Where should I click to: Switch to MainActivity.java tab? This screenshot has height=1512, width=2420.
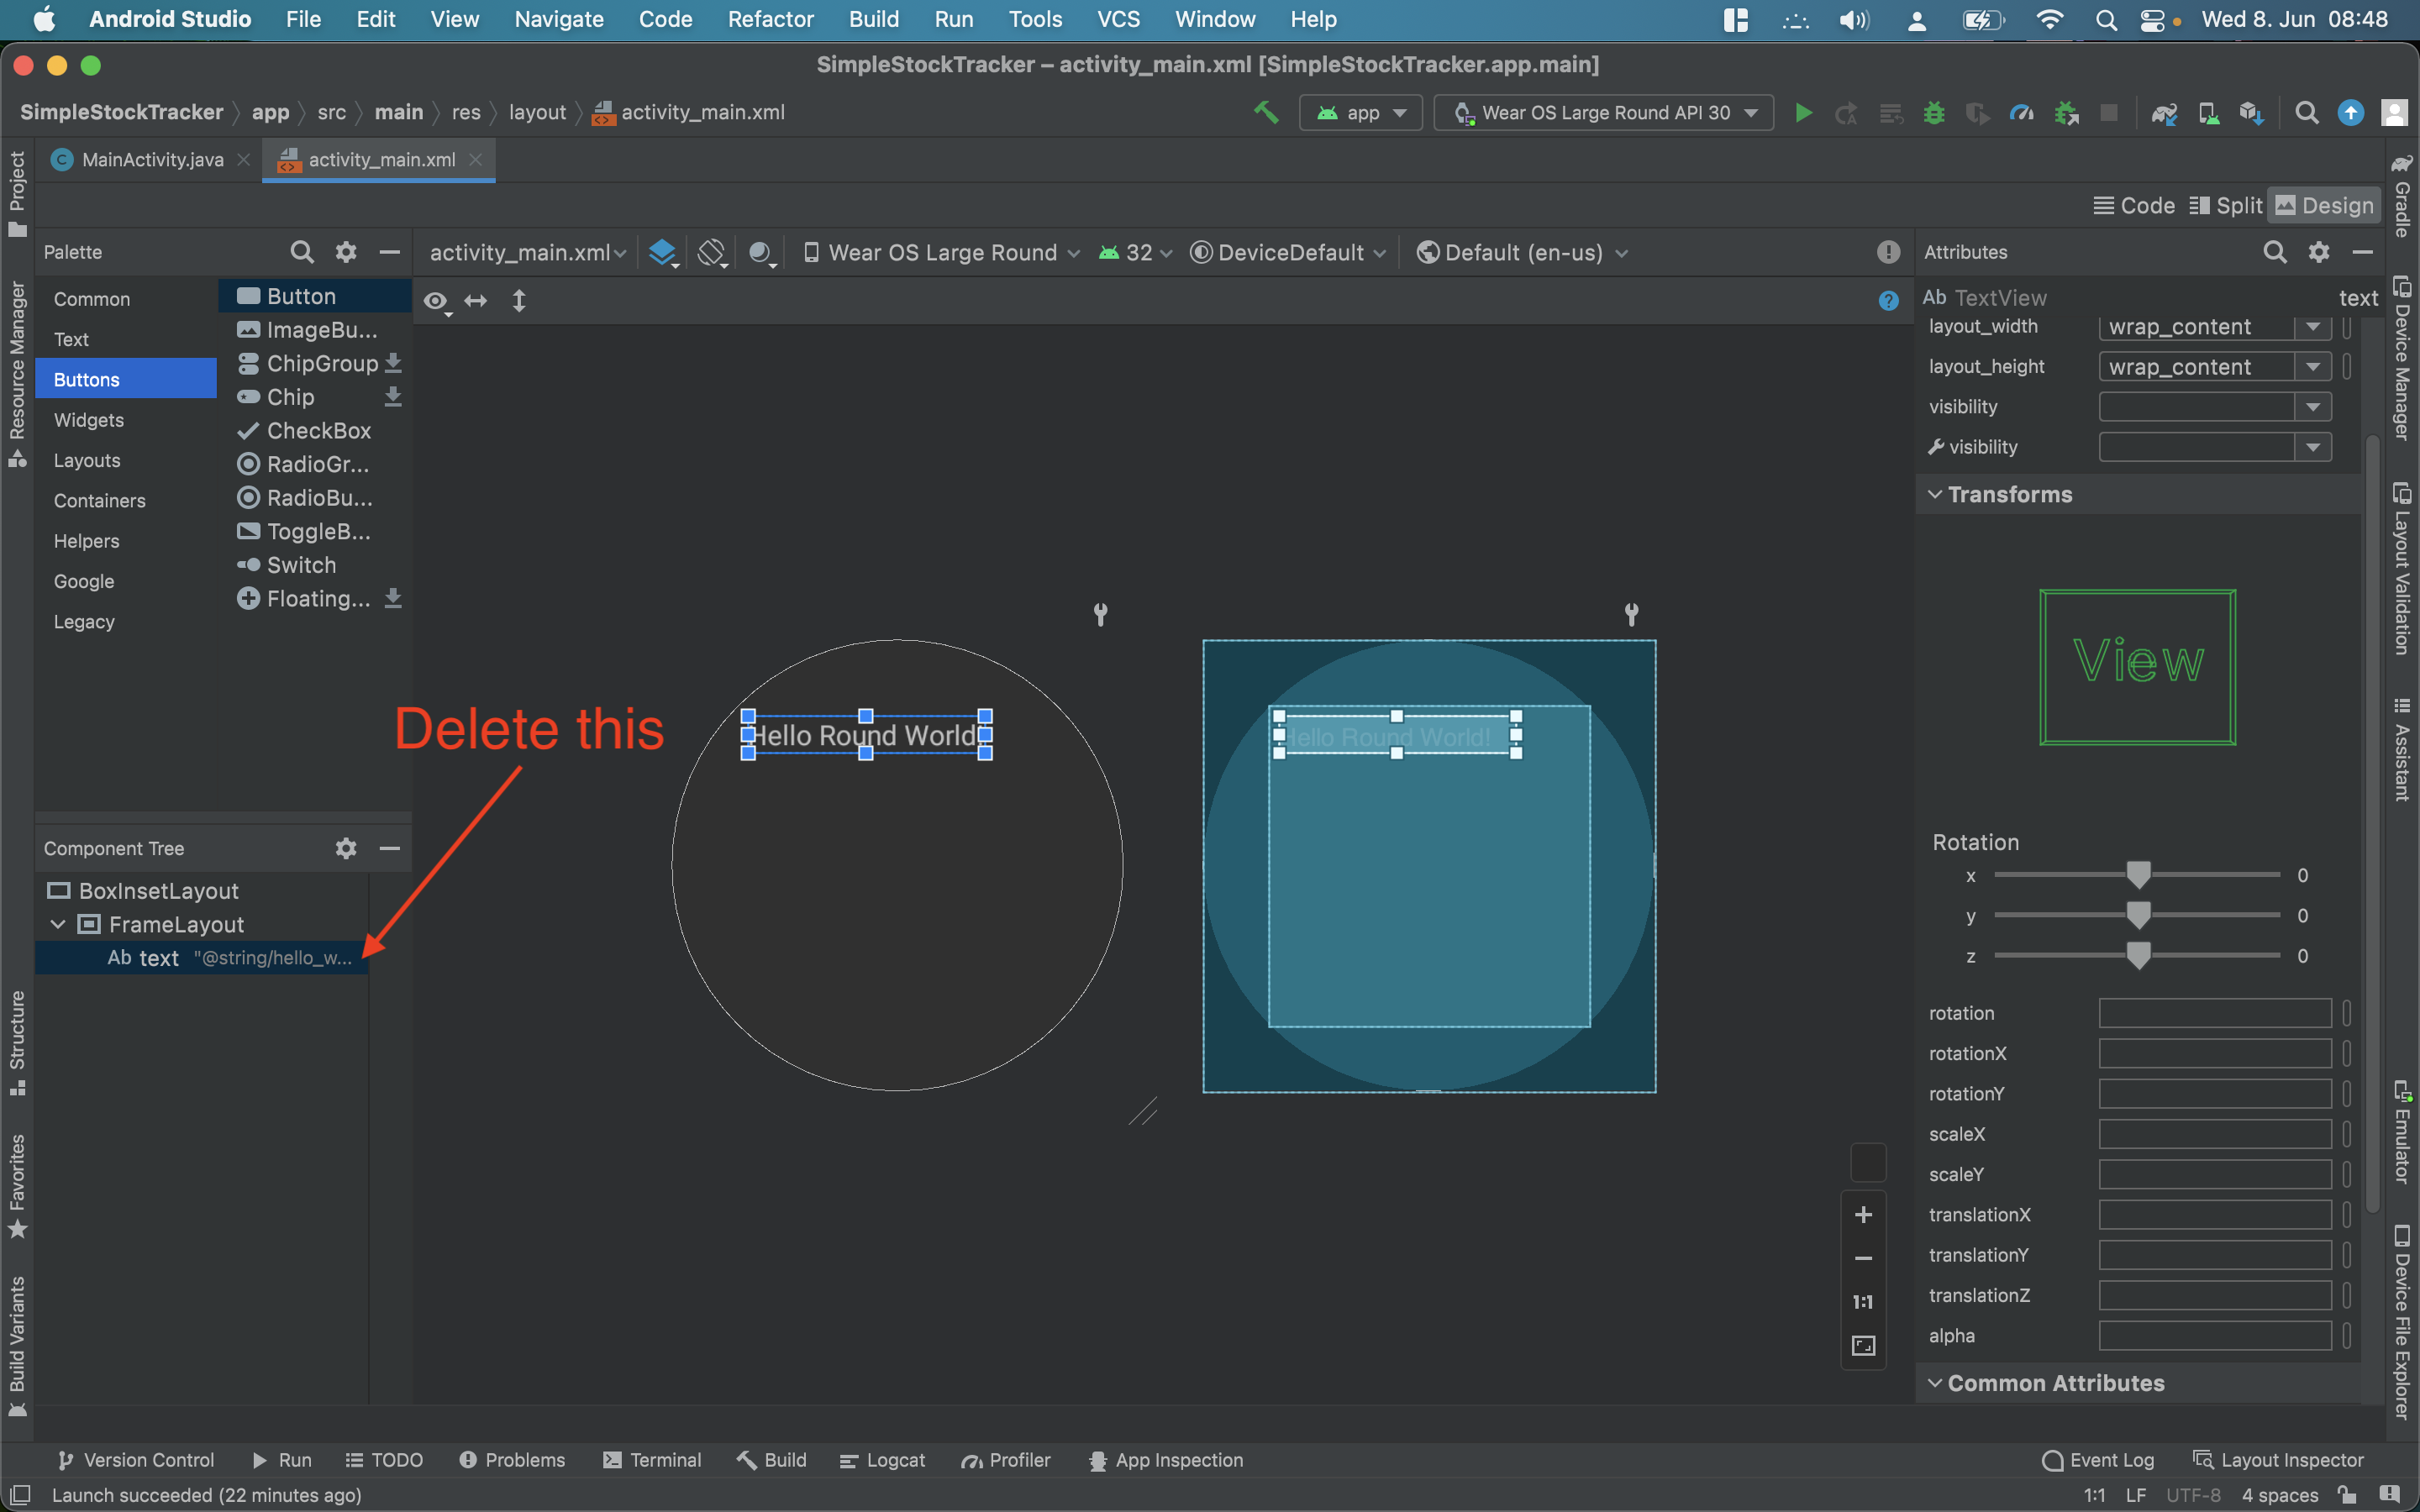tap(152, 160)
